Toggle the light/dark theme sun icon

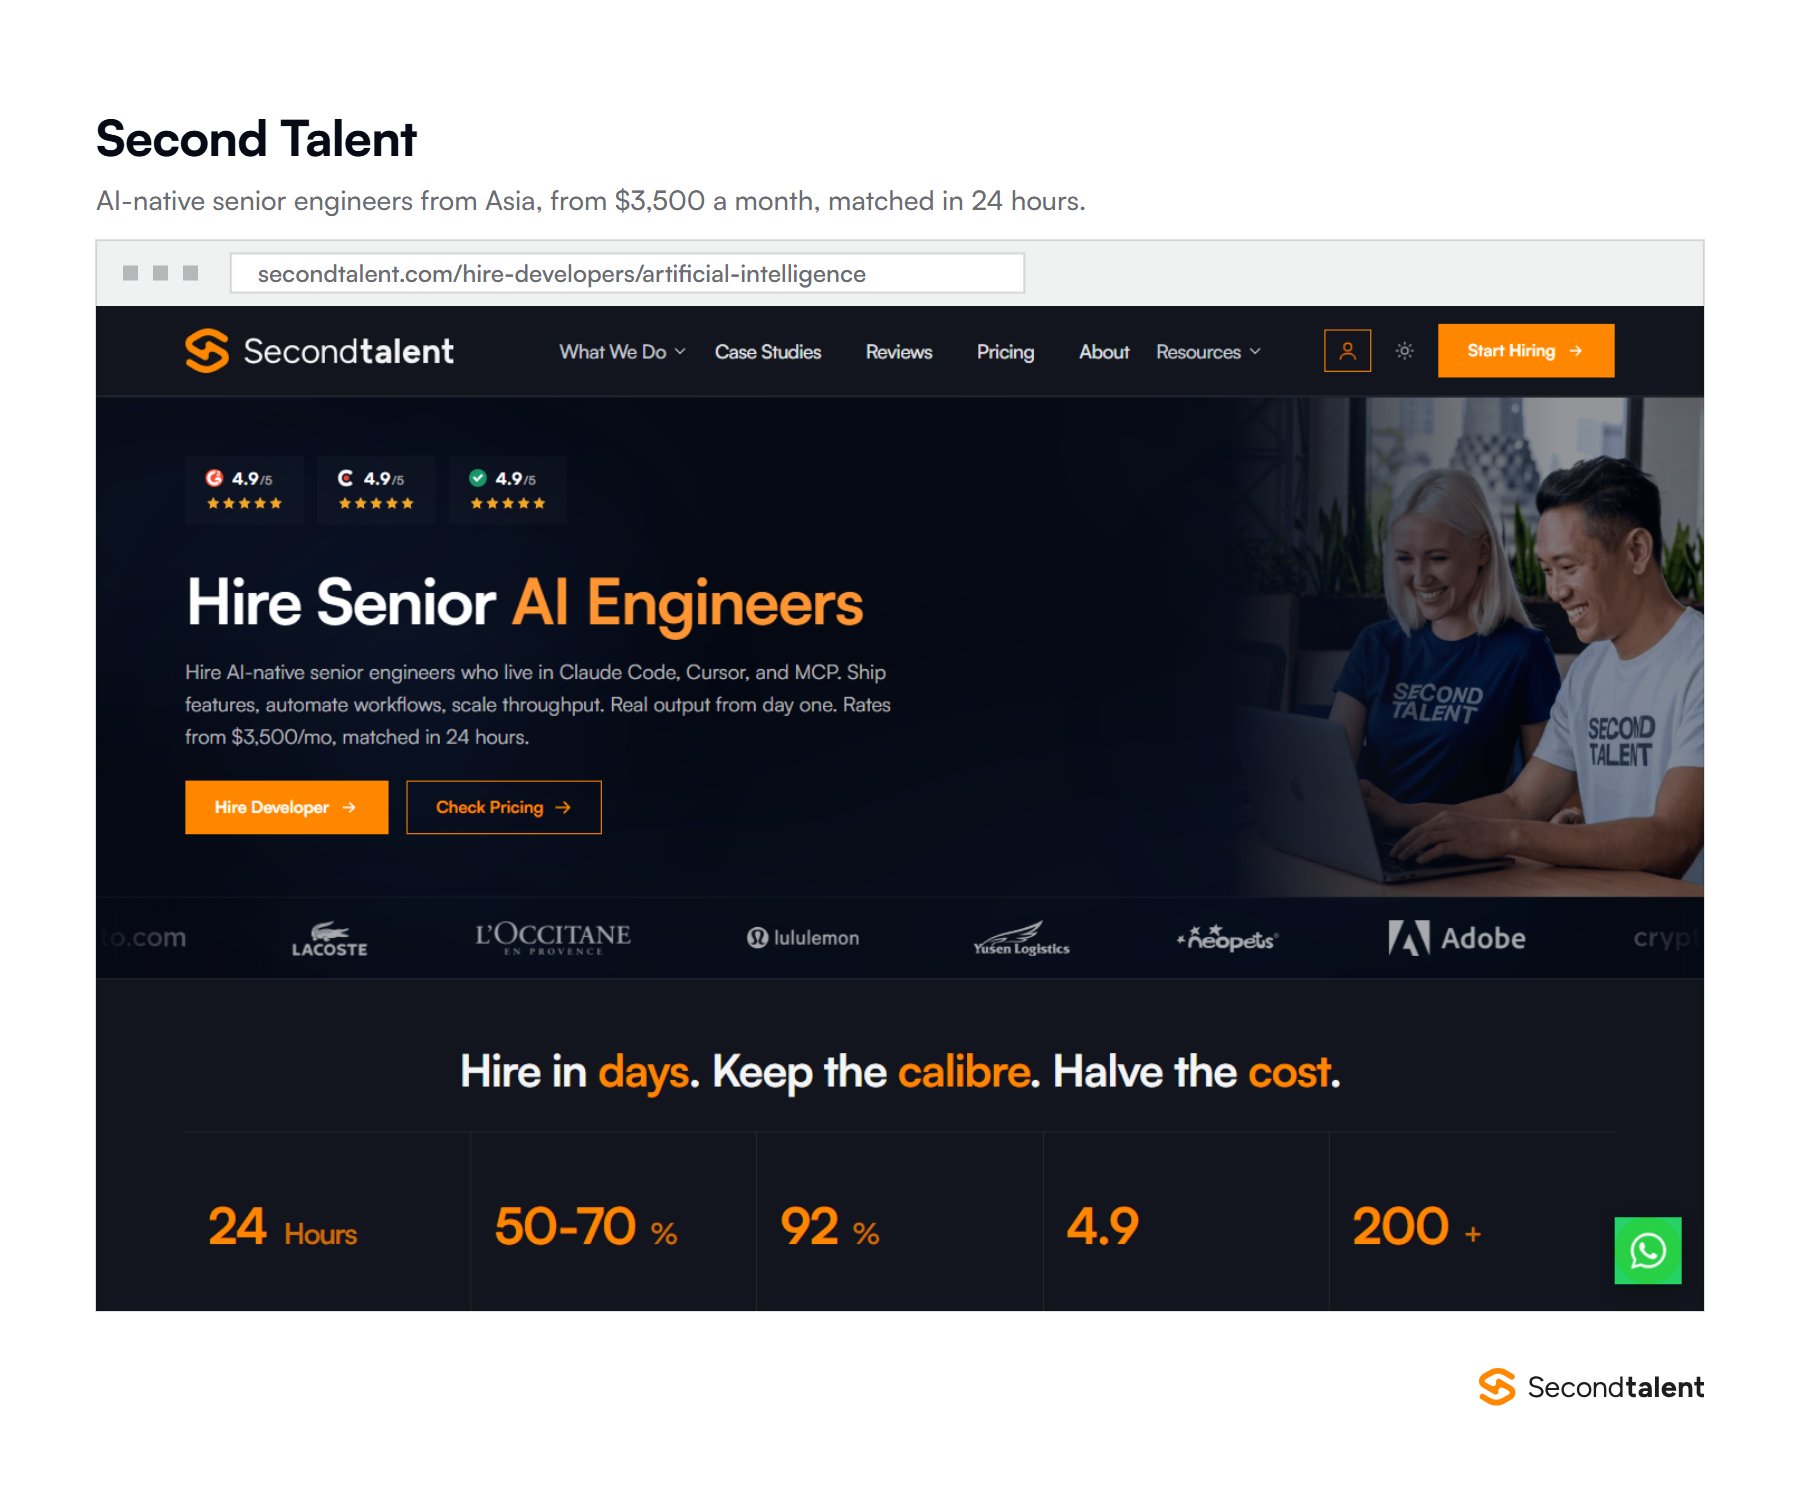1404,351
